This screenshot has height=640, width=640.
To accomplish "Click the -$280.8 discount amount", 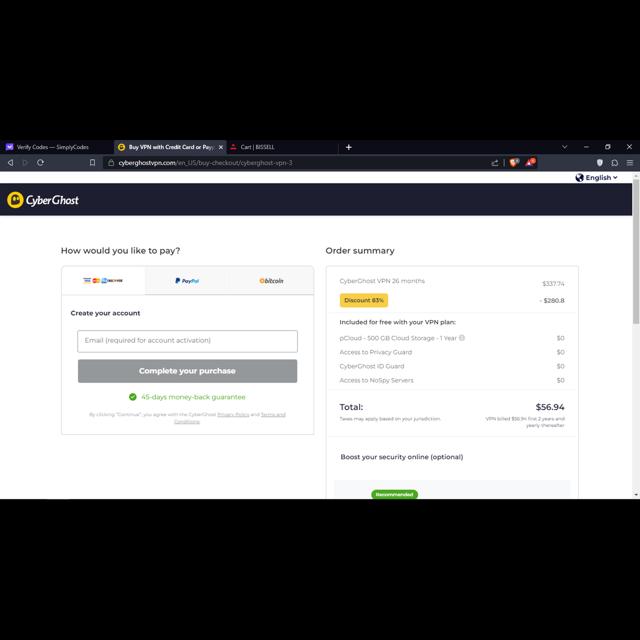I will click(x=552, y=300).
